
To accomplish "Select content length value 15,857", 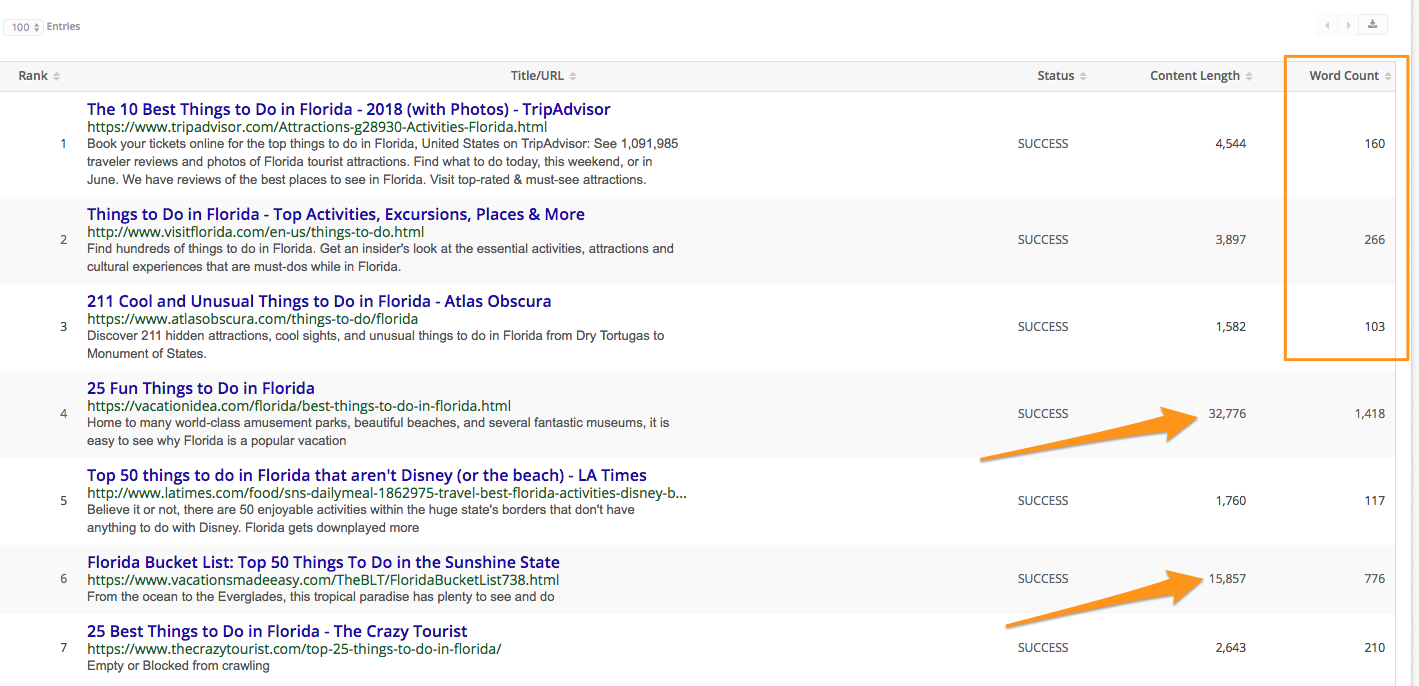I will [1227, 579].
